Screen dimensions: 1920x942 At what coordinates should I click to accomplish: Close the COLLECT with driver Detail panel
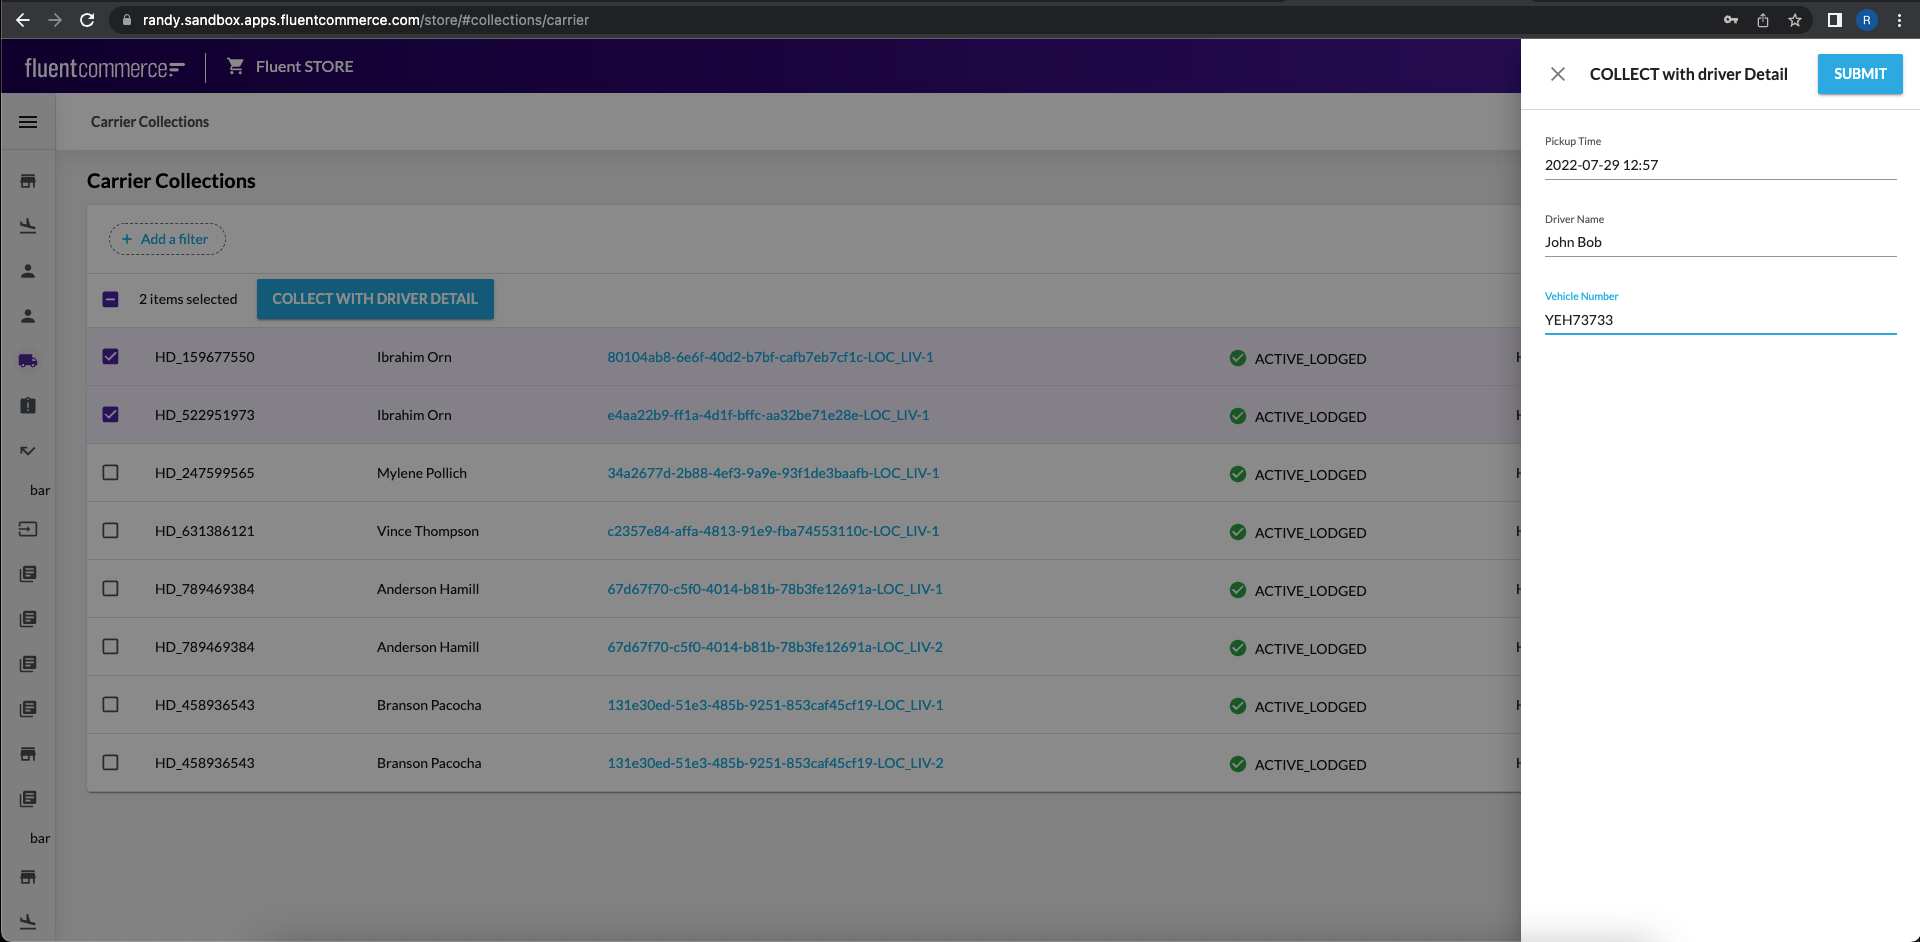[x=1557, y=74]
